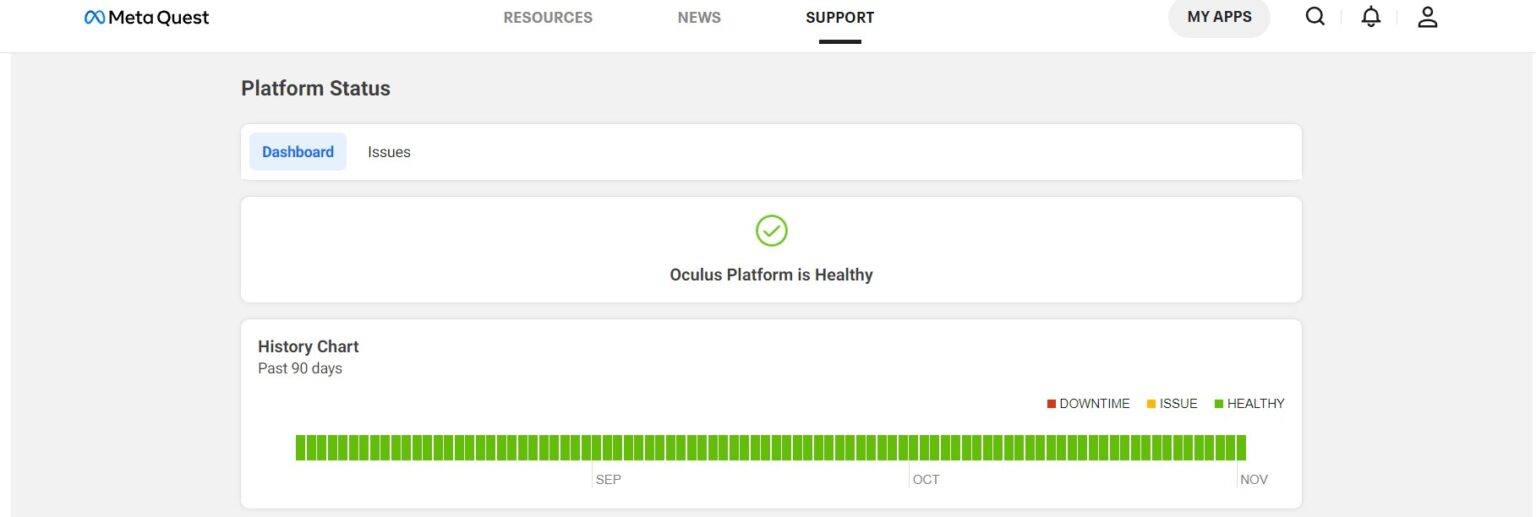This screenshot has width=1536, height=517.
Task: Click the Meta Quest logo
Action: tap(147, 18)
